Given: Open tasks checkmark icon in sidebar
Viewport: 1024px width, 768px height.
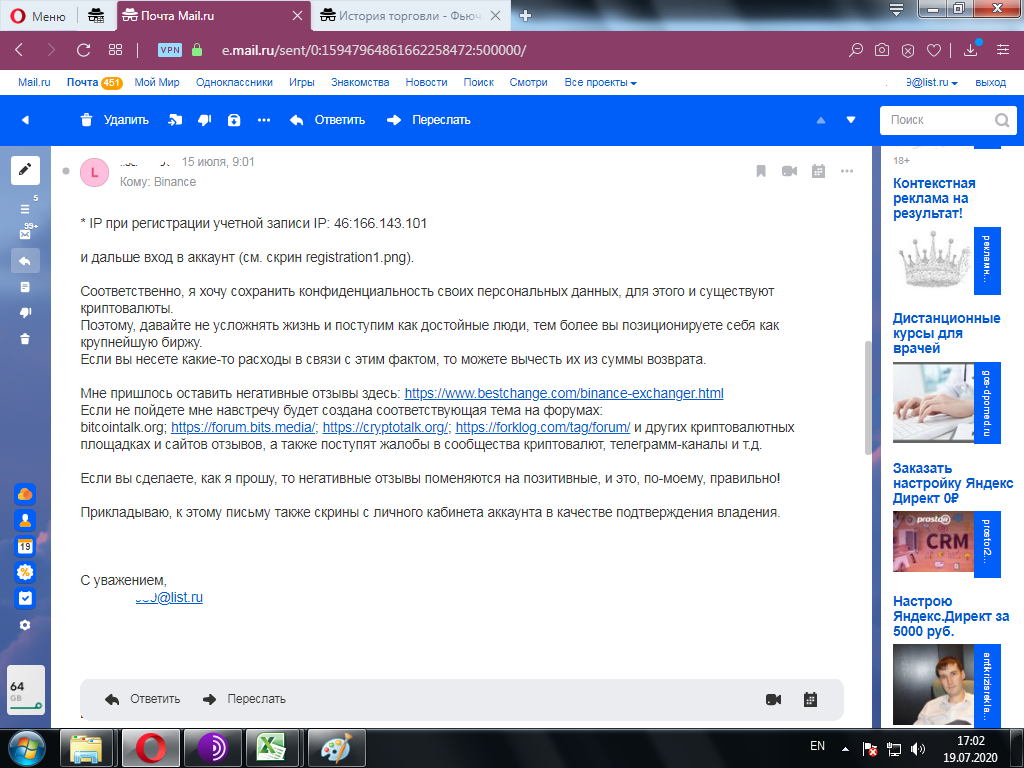Looking at the screenshot, I should tap(25, 598).
